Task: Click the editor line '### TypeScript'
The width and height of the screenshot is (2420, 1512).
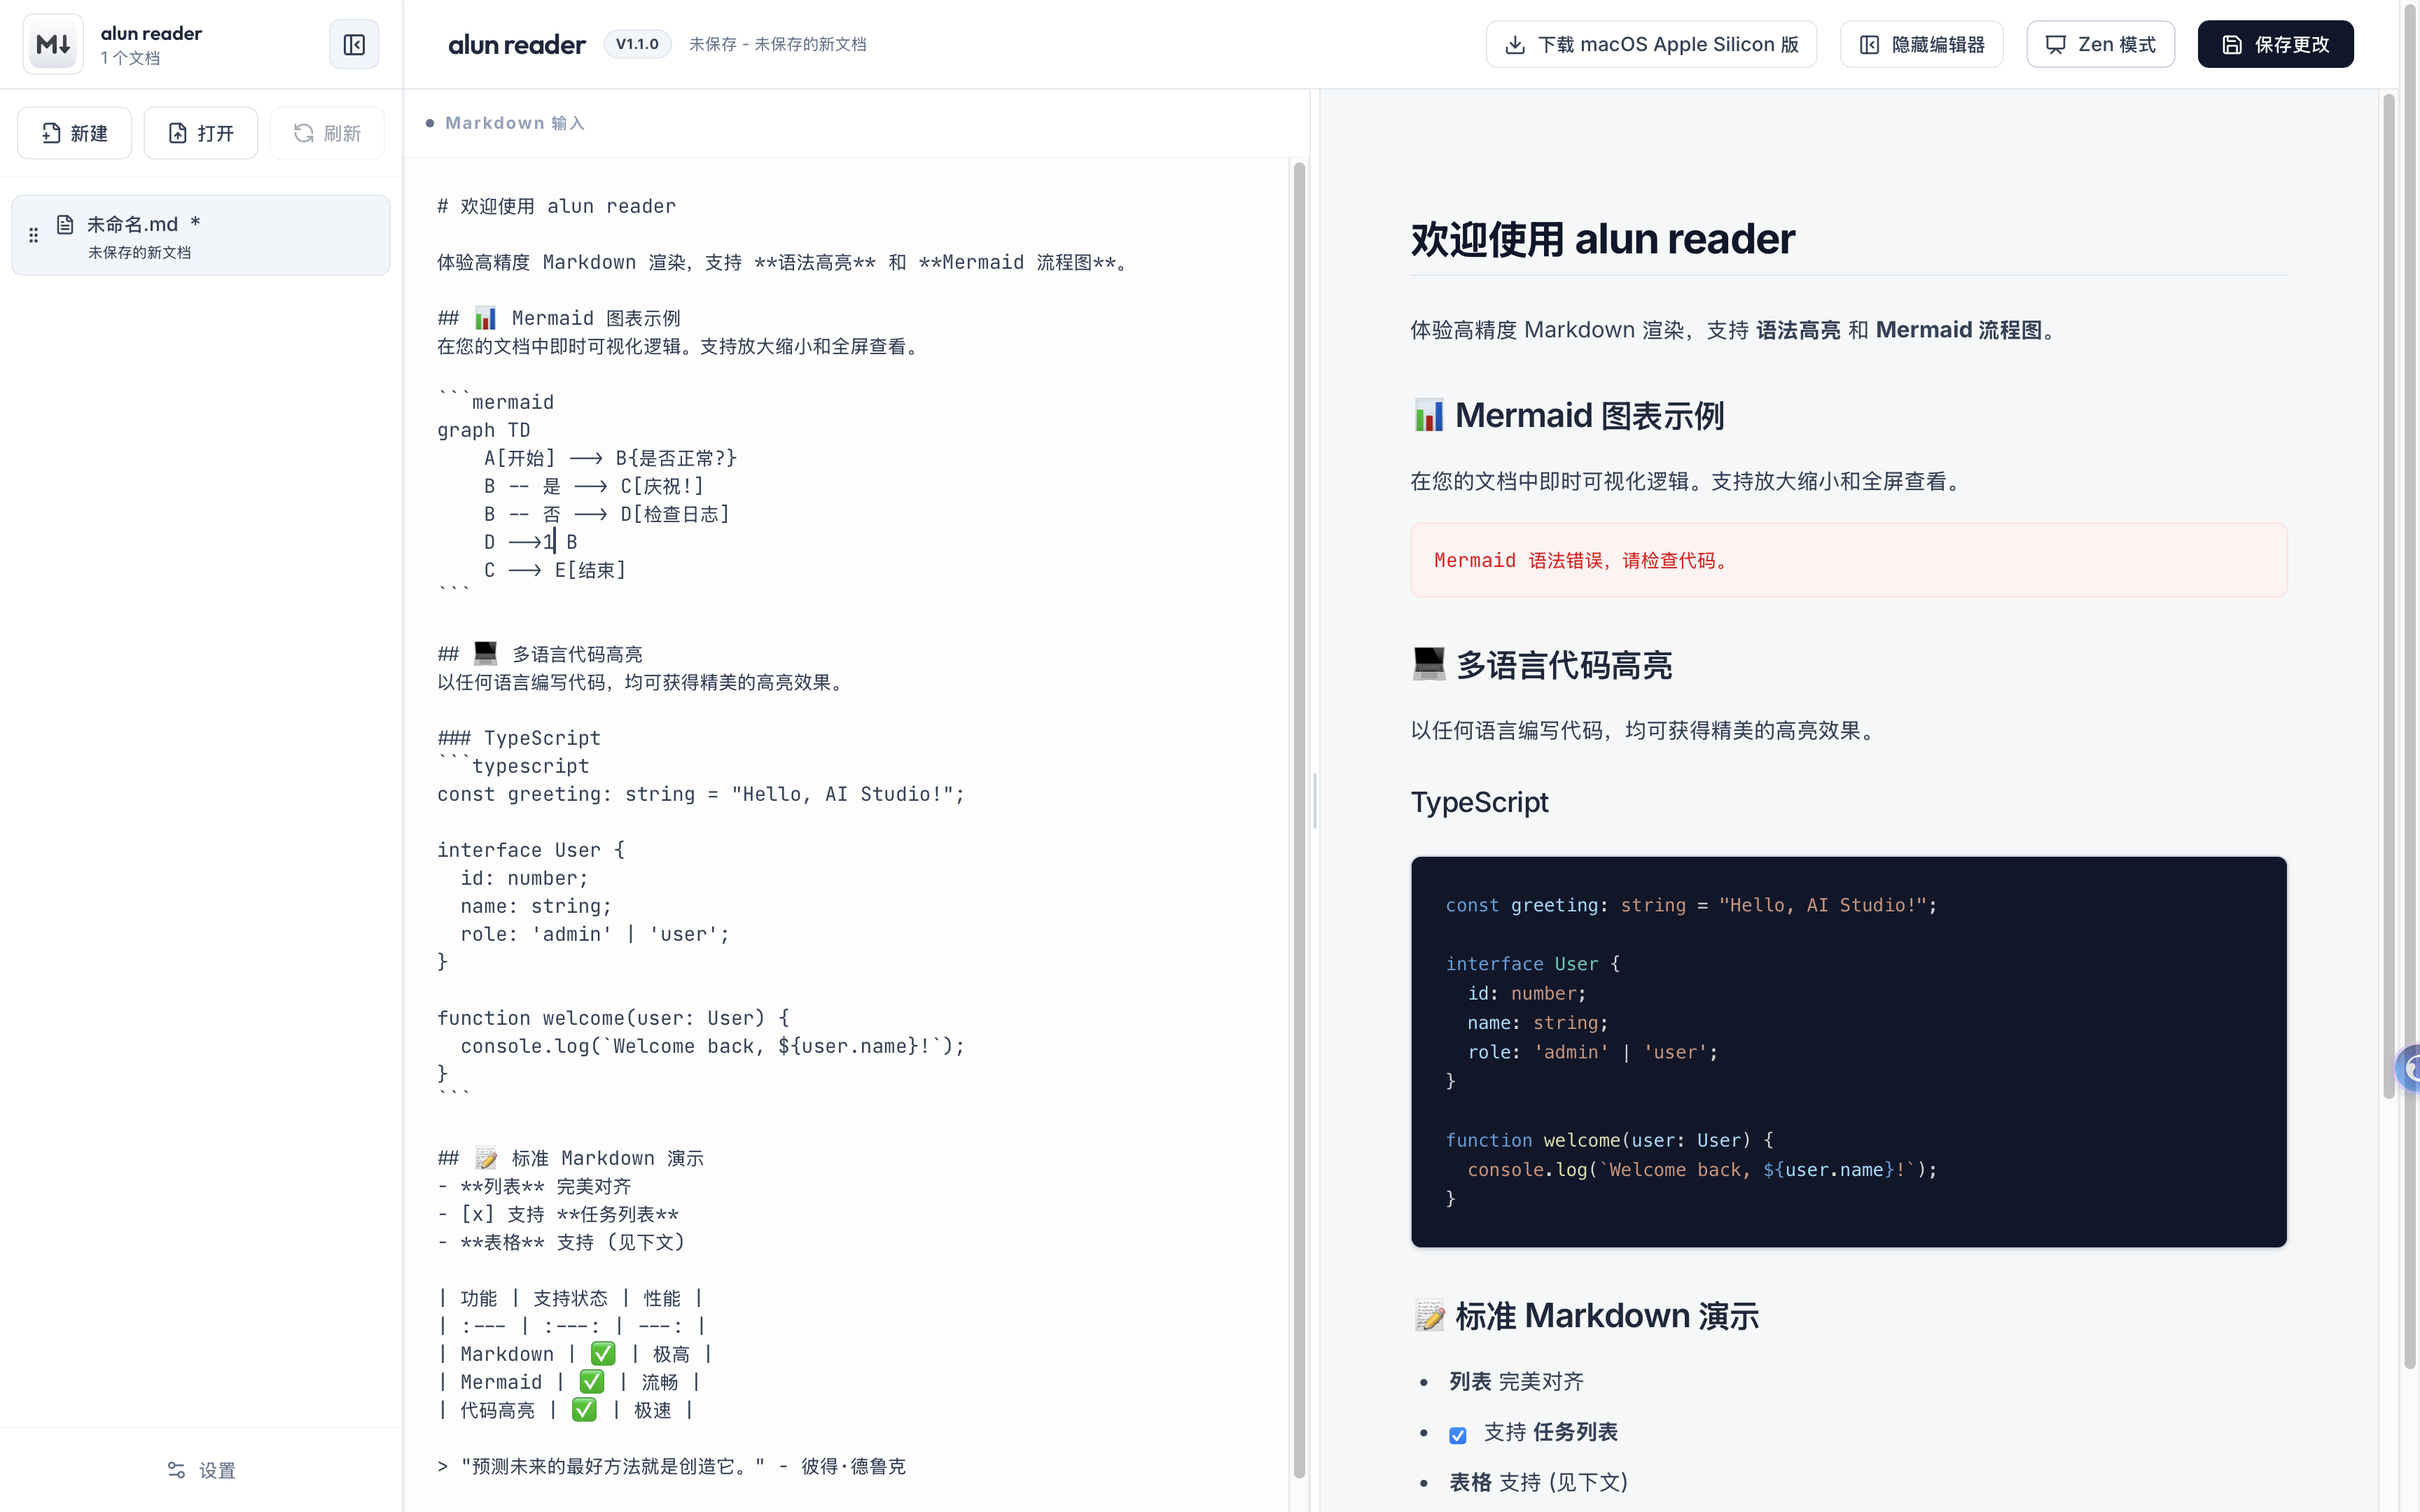Action: point(518,738)
